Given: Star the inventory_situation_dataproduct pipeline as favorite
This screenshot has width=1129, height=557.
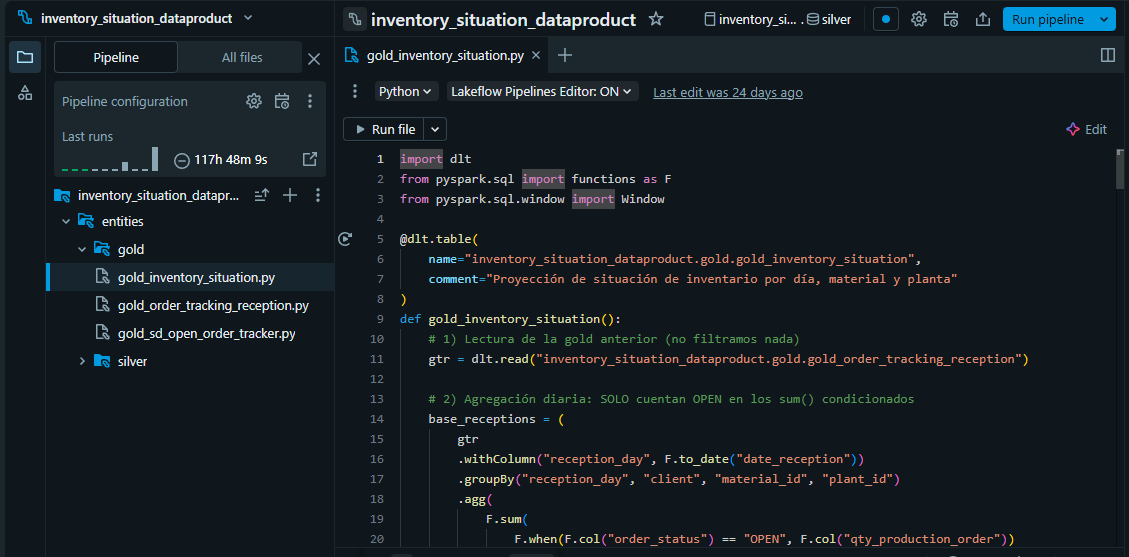Looking at the screenshot, I should click(x=656, y=19).
